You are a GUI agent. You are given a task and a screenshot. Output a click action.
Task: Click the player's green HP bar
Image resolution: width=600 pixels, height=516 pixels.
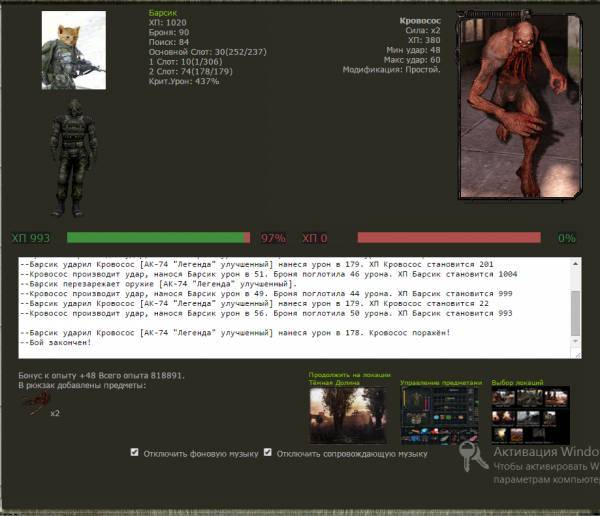[157, 238]
